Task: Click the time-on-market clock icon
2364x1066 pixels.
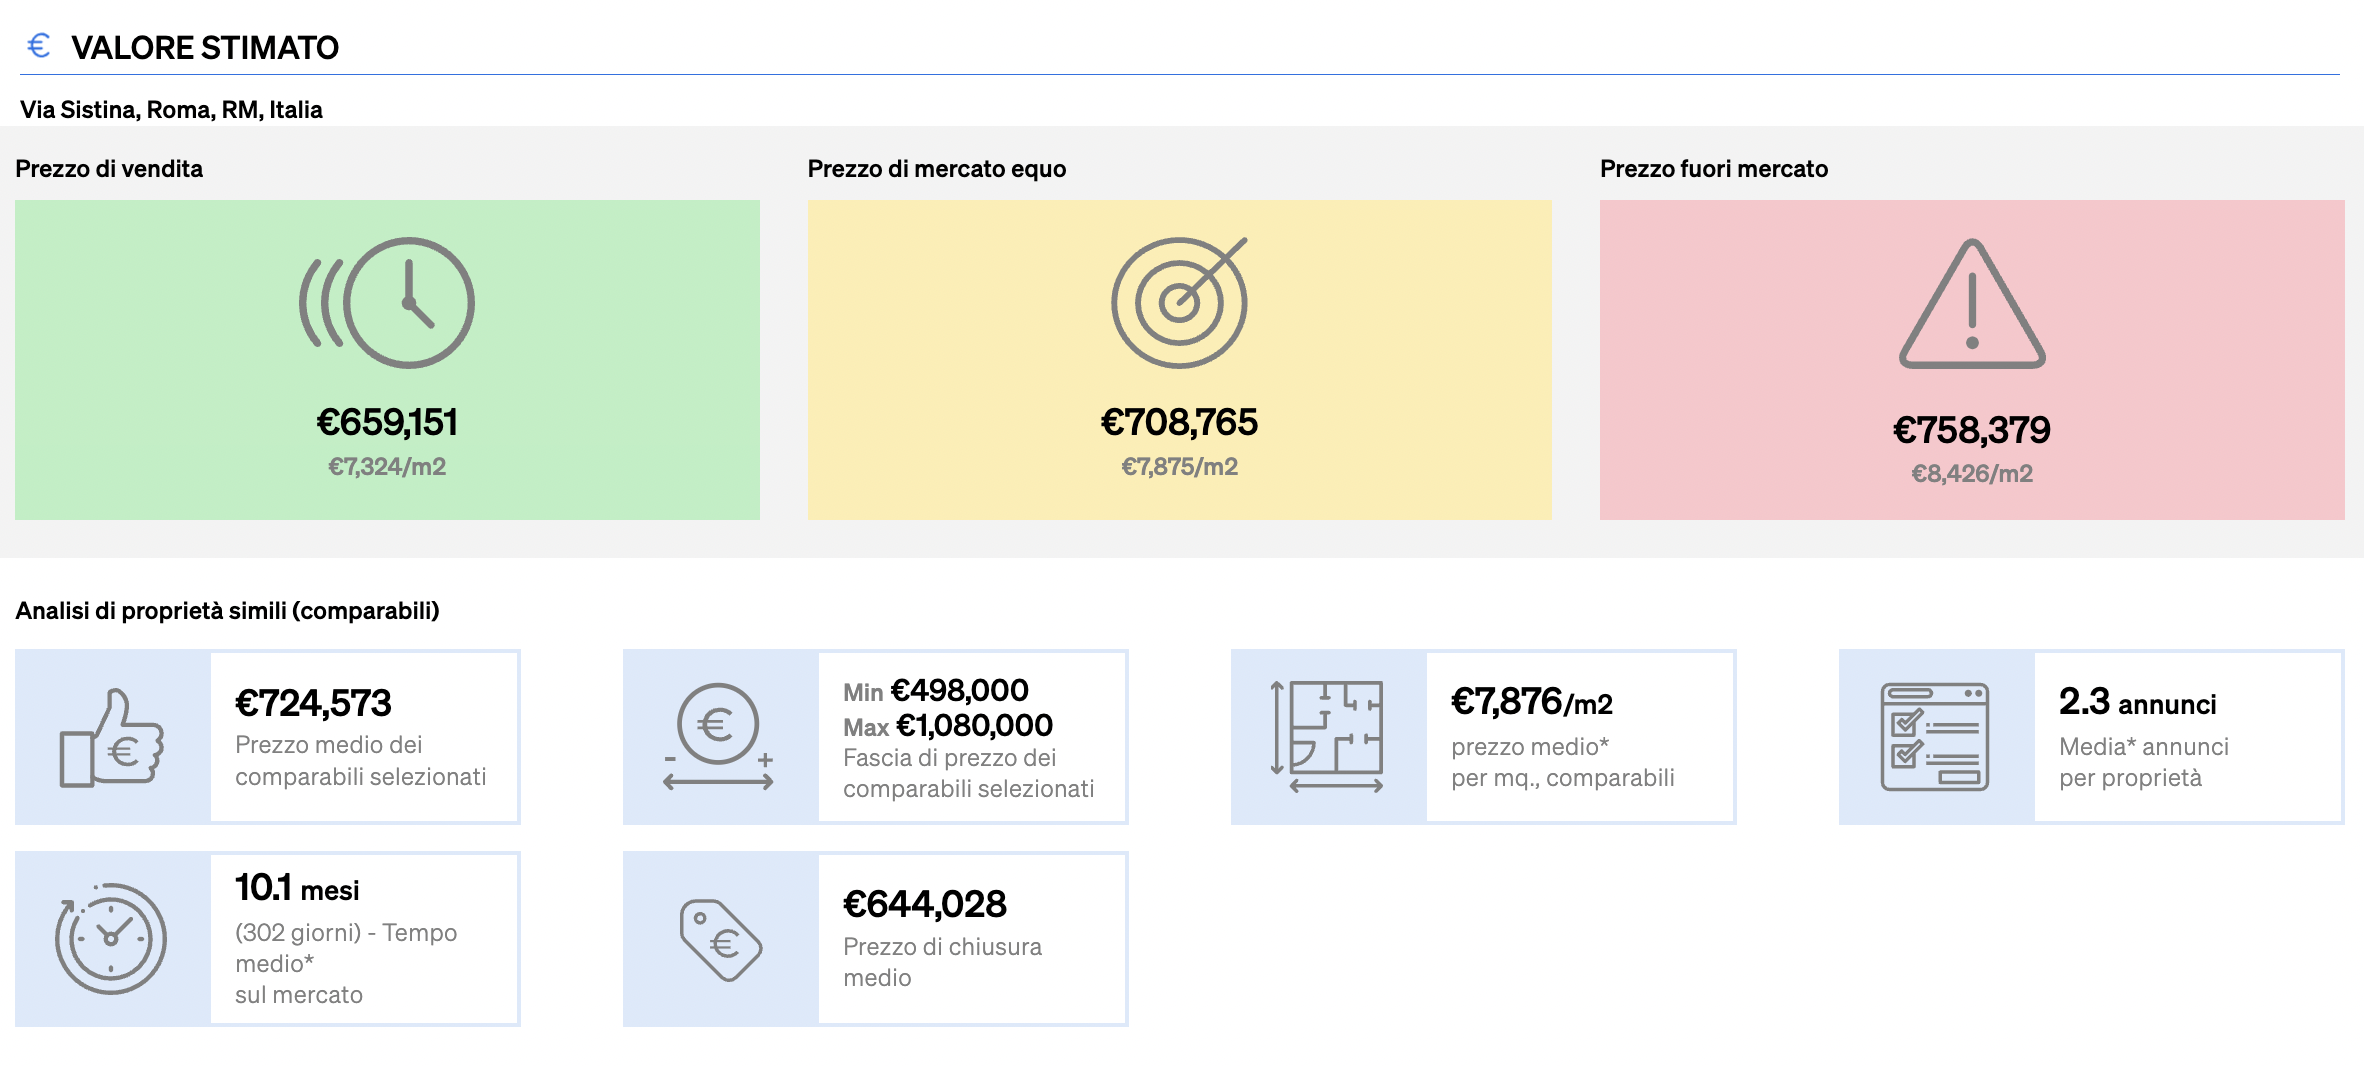Action: [x=110, y=939]
